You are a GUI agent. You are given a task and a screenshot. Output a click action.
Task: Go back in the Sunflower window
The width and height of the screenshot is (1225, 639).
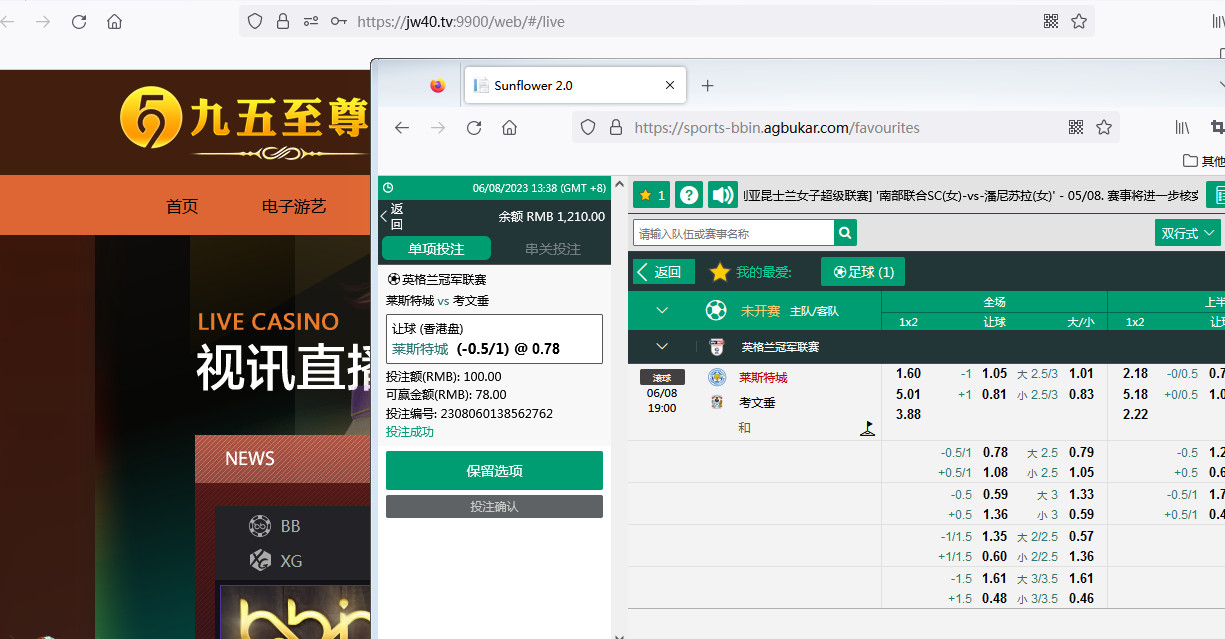tap(402, 128)
